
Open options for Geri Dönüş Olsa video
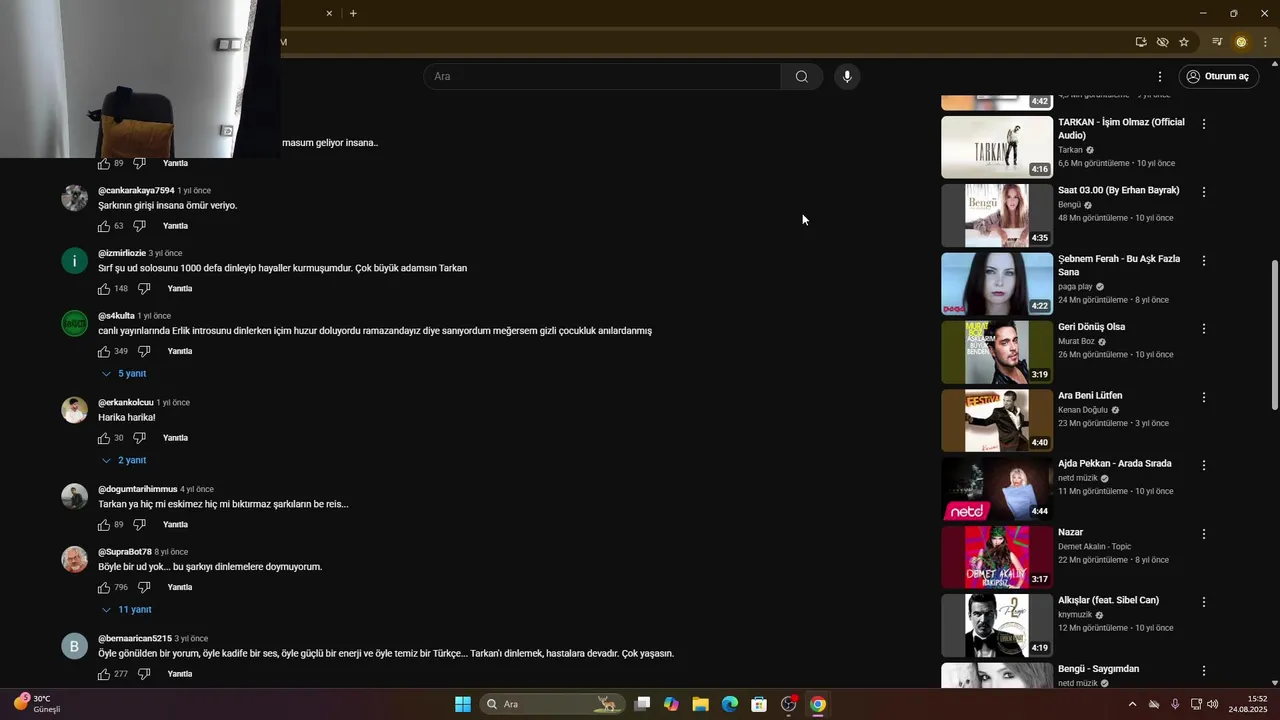coord(1204,329)
